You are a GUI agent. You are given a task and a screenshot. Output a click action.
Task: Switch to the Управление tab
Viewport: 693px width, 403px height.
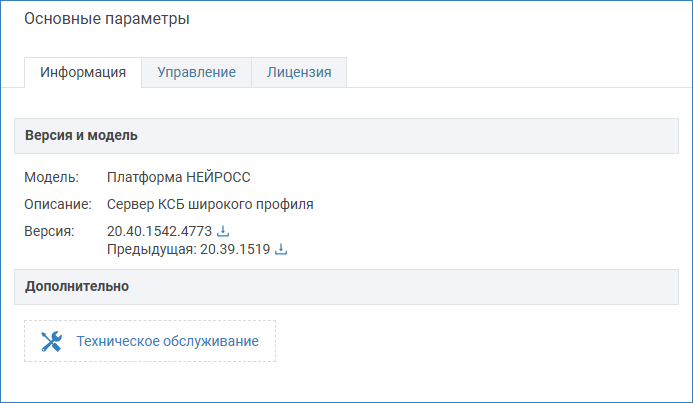197,72
